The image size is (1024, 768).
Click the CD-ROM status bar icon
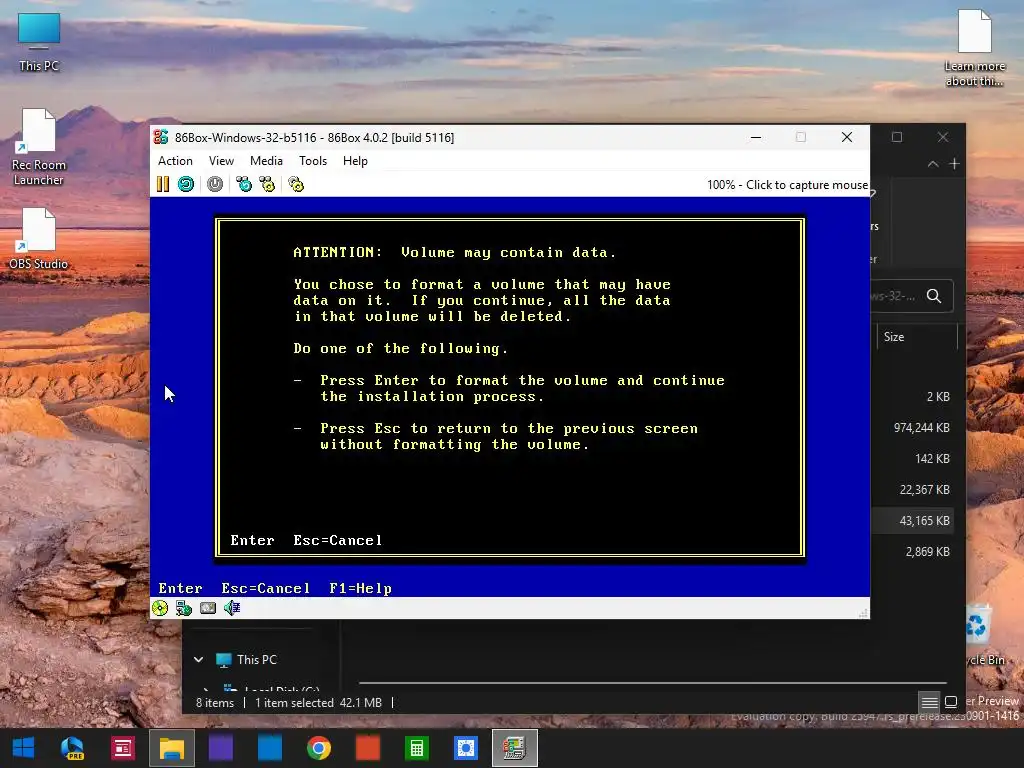pyautogui.click(x=160, y=608)
